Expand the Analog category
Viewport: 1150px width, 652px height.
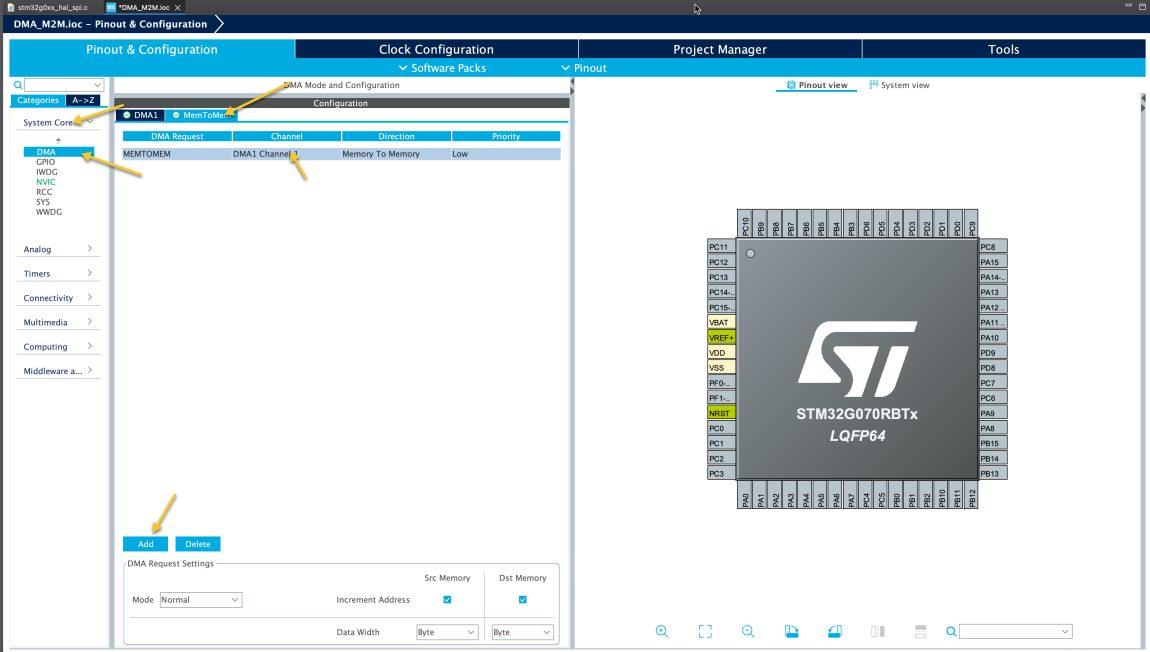coord(58,249)
